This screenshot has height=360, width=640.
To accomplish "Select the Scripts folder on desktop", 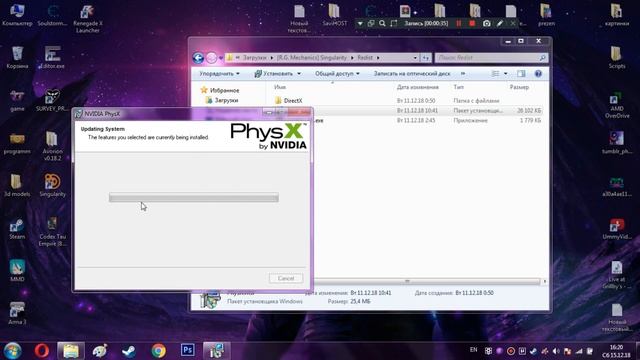I will 616,58.
